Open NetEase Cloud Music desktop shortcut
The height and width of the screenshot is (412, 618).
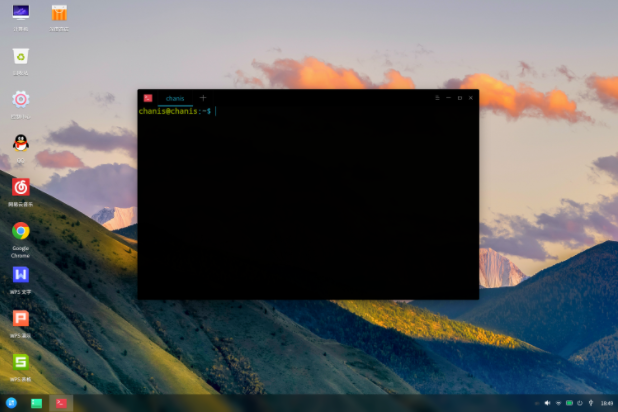coord(21,187)
